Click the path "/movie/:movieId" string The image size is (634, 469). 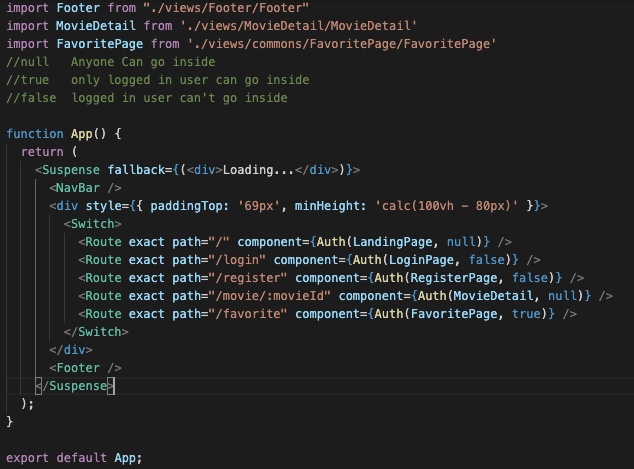(x=270, y=296)
